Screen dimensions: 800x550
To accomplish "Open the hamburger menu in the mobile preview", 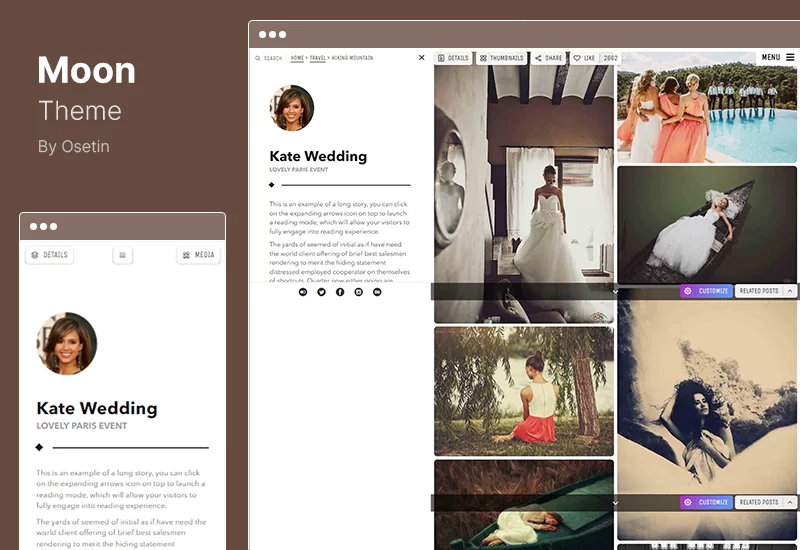I will [122, 255].
